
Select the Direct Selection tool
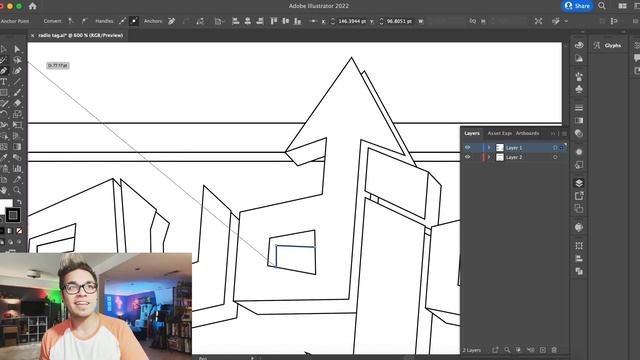(17, 49)
